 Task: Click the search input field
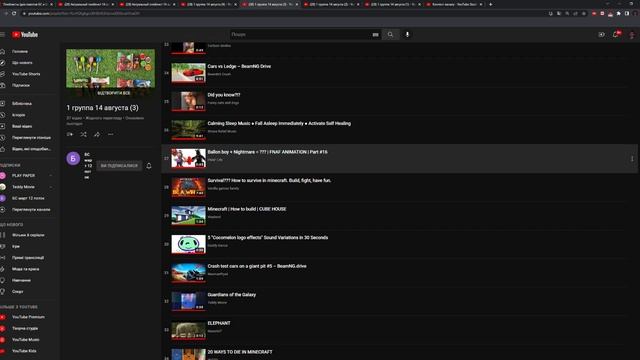pos(300,35)
